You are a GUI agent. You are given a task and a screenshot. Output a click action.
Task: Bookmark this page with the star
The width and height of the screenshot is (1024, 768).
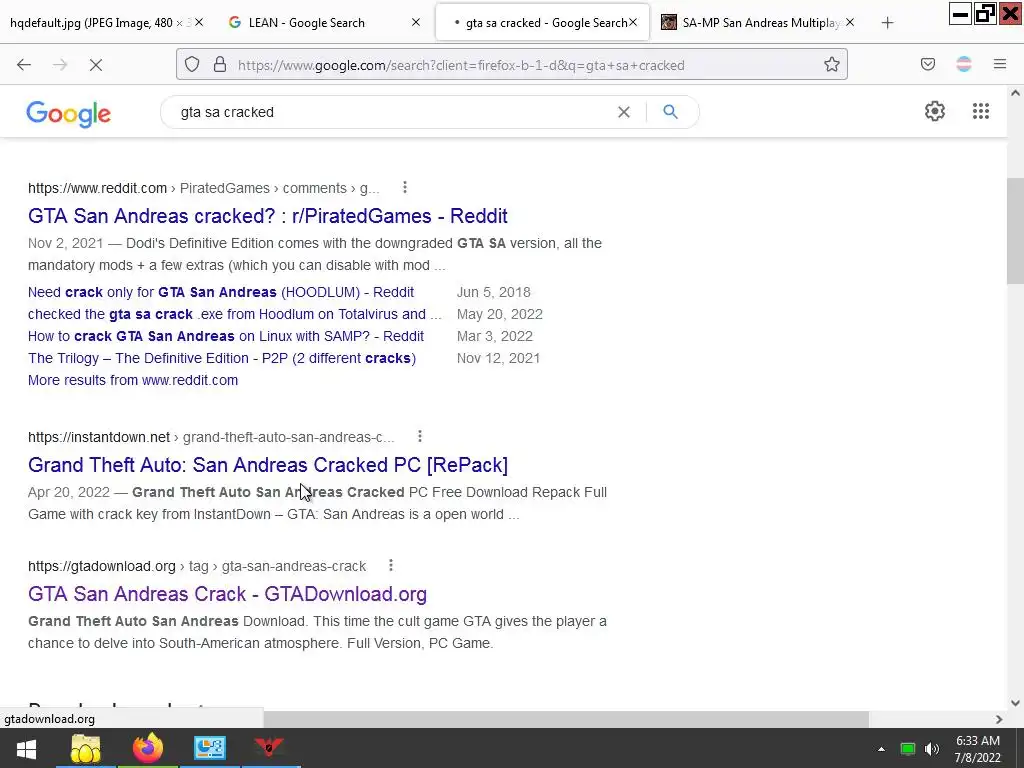click(831, 65)
